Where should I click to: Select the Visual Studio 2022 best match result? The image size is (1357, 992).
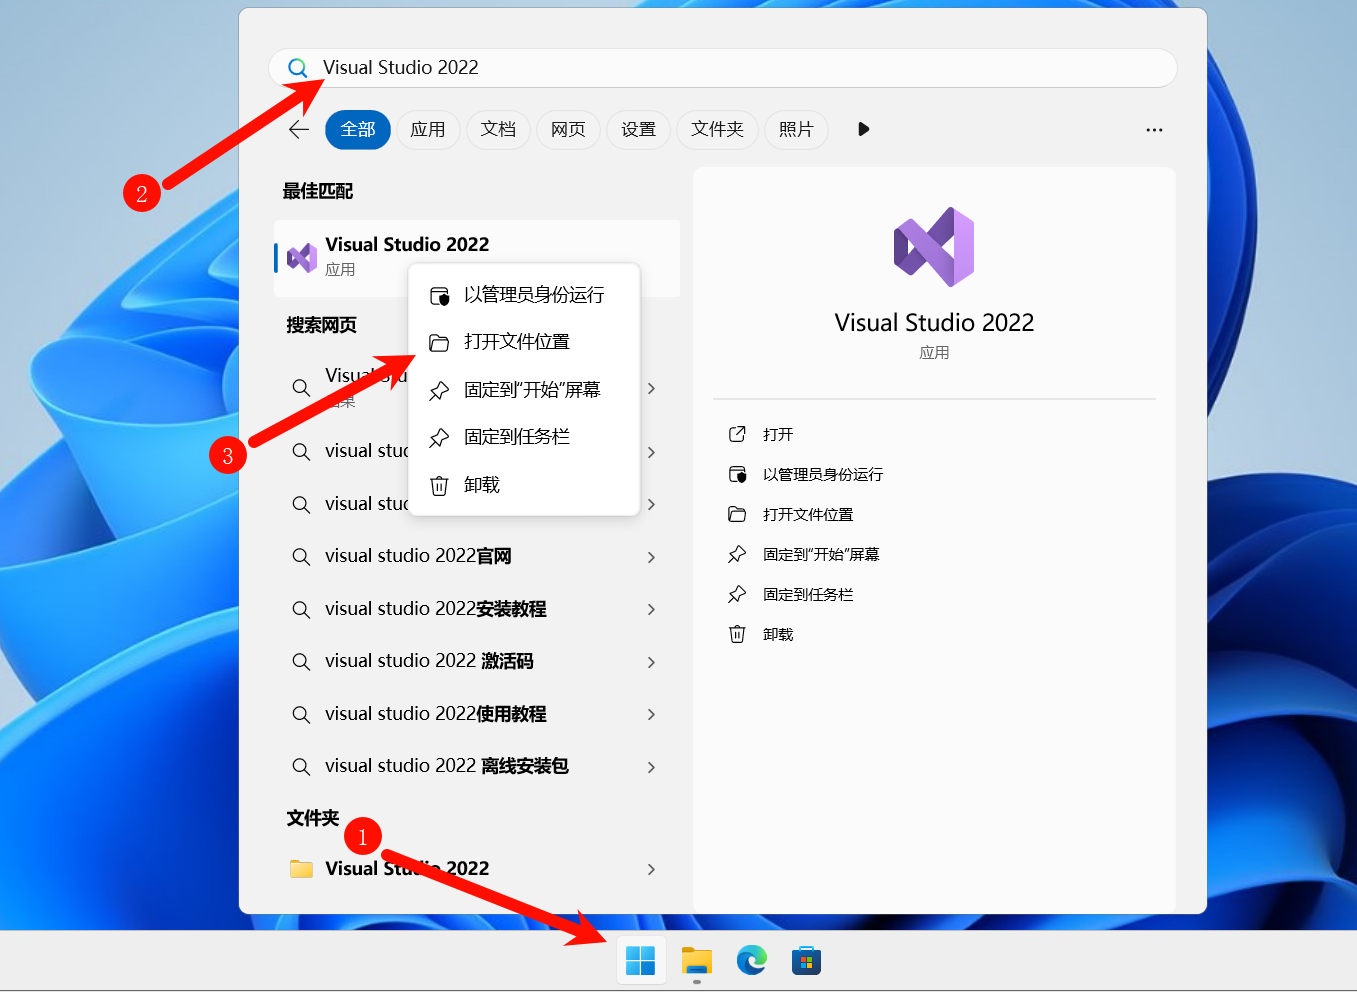(x=476, y=258)
